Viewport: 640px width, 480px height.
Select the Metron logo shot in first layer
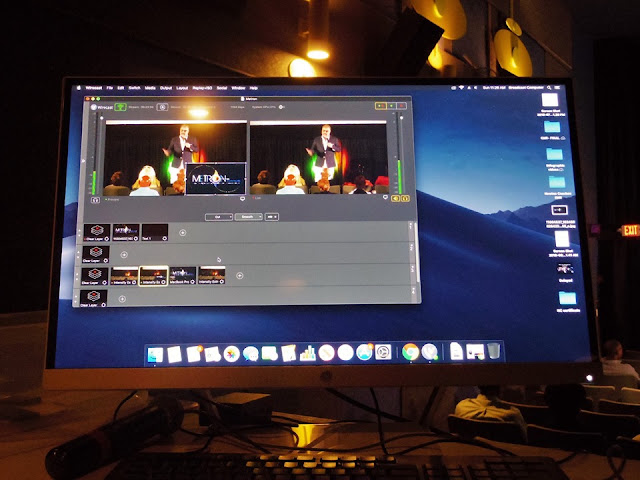pyautogui.click(x=126, y=232)
